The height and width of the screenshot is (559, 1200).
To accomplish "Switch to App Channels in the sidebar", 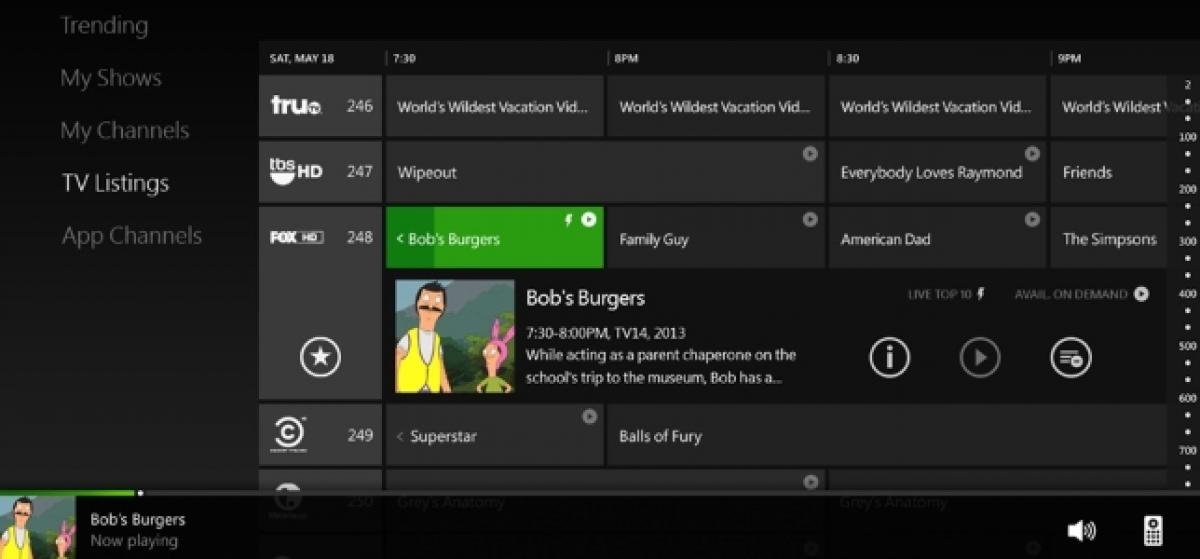I will [132, 236].
